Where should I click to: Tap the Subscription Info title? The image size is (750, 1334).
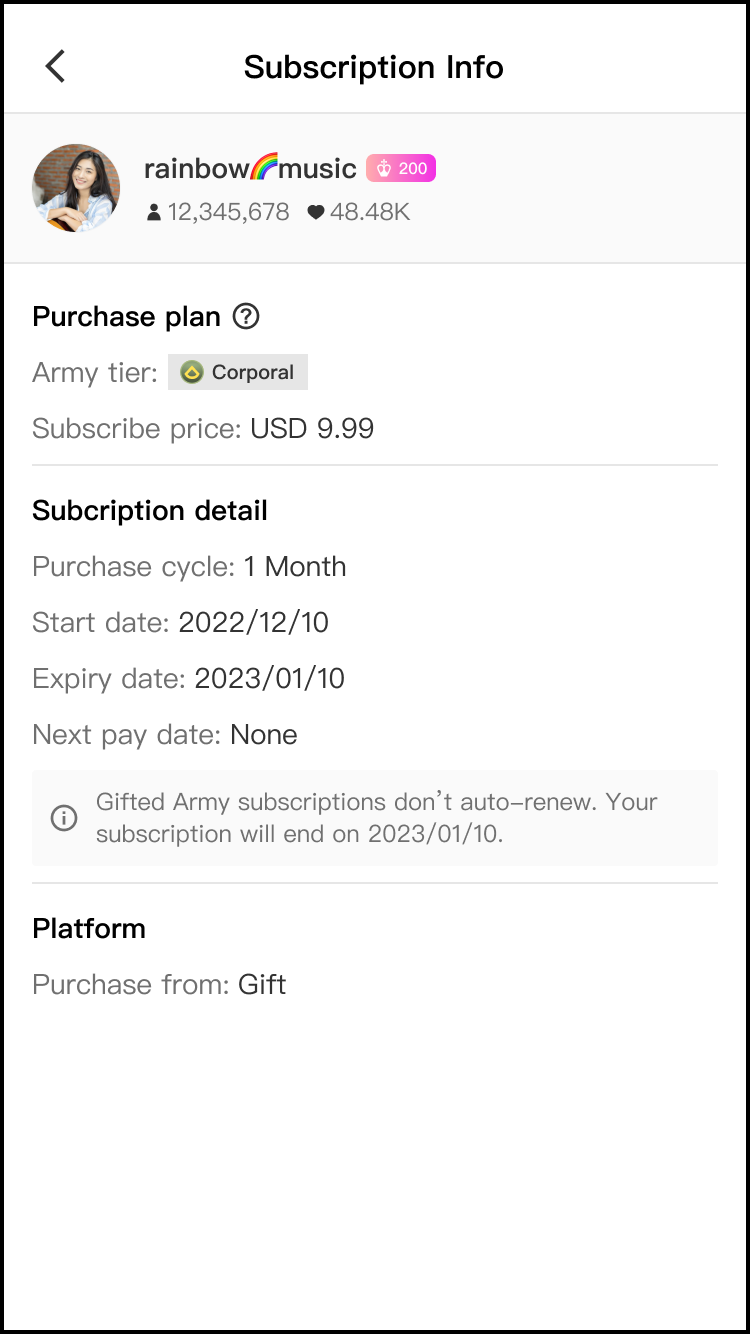(x=374, y=67)
